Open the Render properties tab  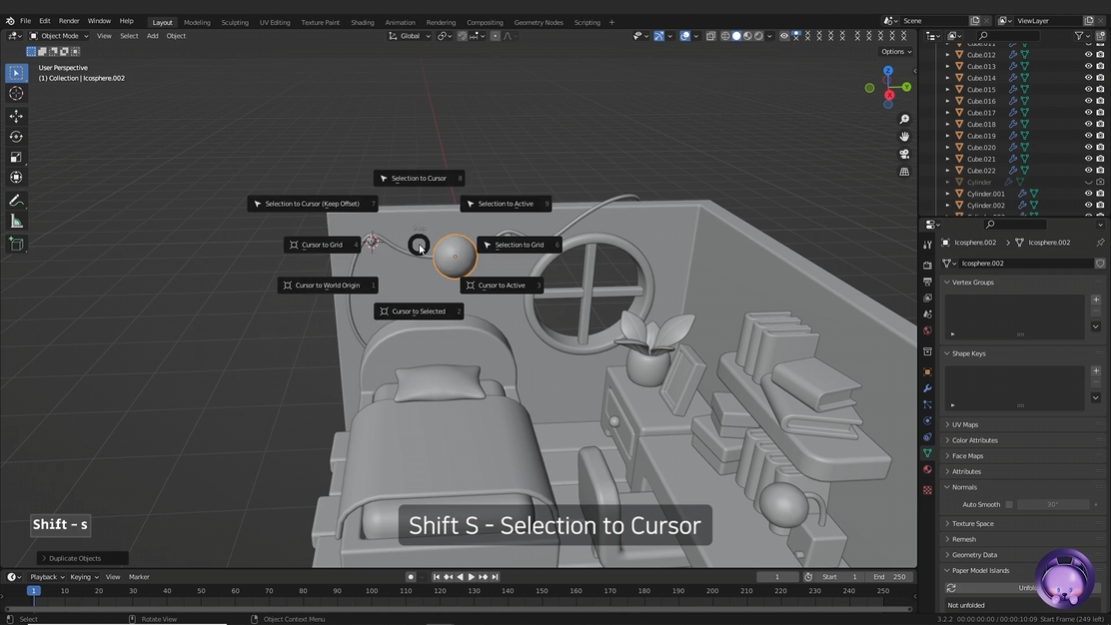pos(927,265)
